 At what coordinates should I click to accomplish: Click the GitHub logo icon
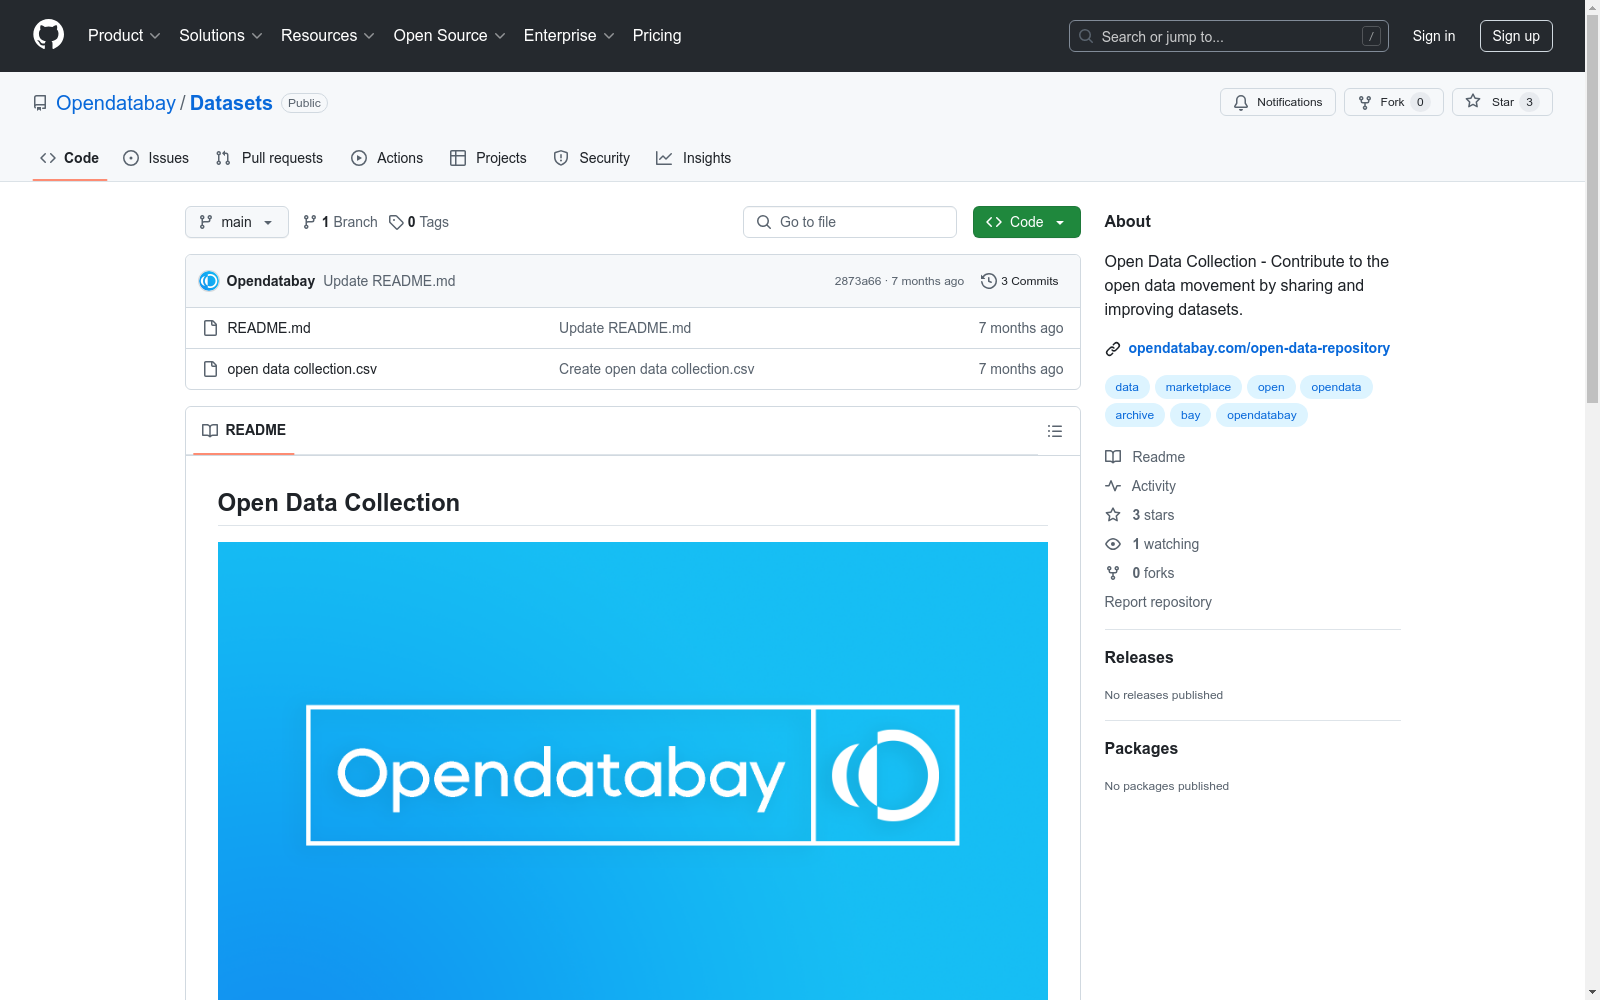pos(48,35)
